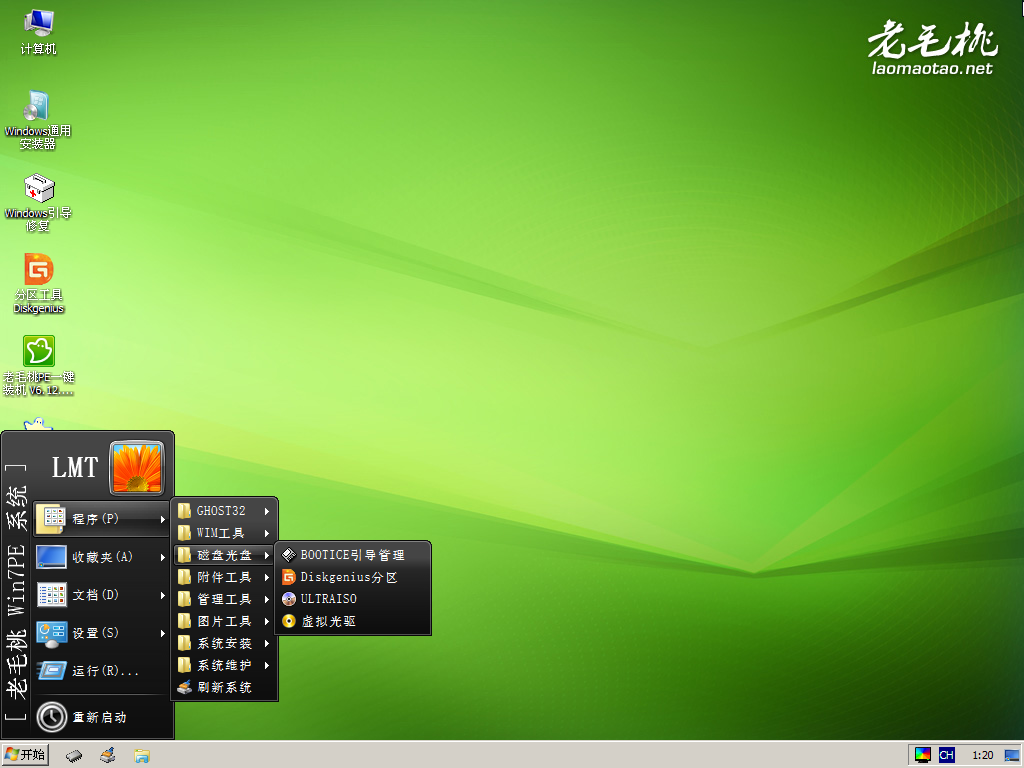1024x768 pixels.
Task: Click the show desktop tray icon
Action: 1012,756
